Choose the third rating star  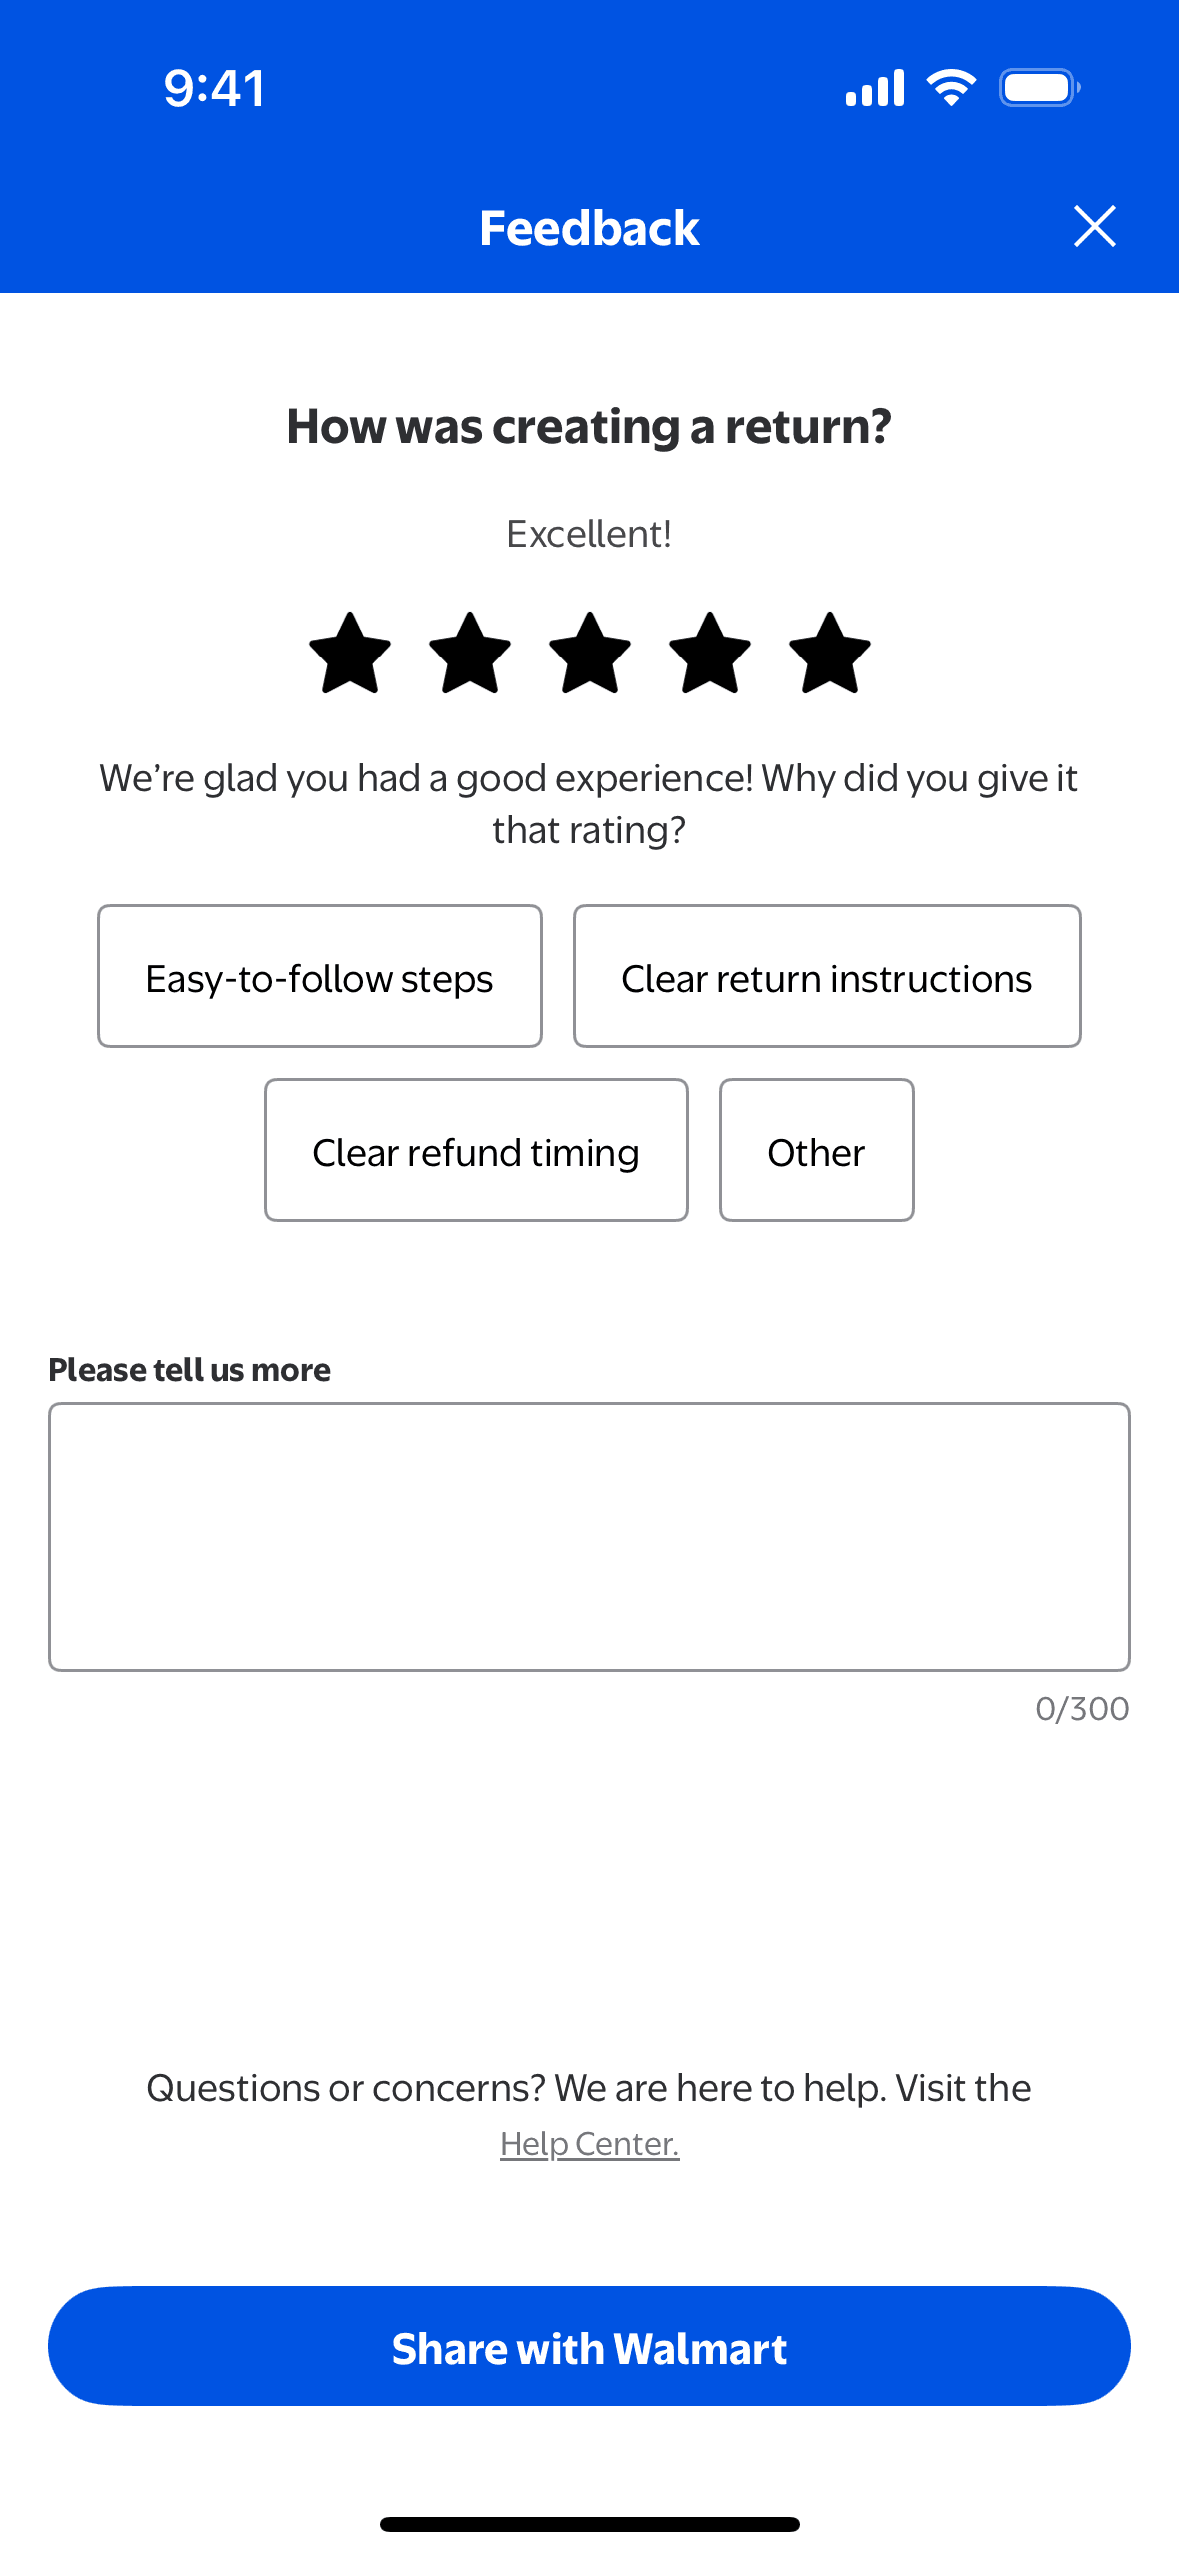(590, 654)
